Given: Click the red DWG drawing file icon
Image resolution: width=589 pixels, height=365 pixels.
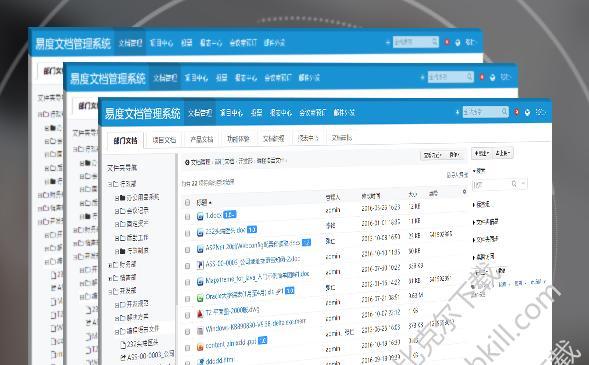Looking at the screenshot, I should (x=200, y=314).
